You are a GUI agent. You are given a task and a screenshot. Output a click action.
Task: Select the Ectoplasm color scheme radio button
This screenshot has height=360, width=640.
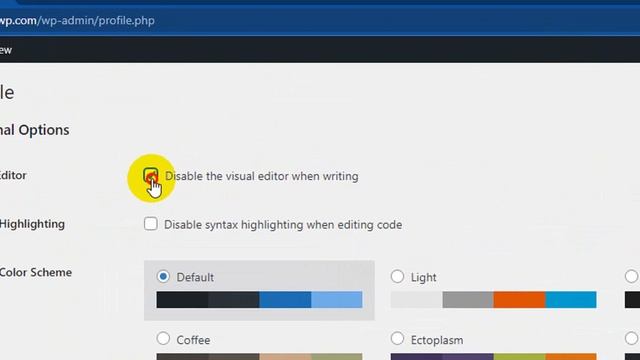tap(397, 338)
